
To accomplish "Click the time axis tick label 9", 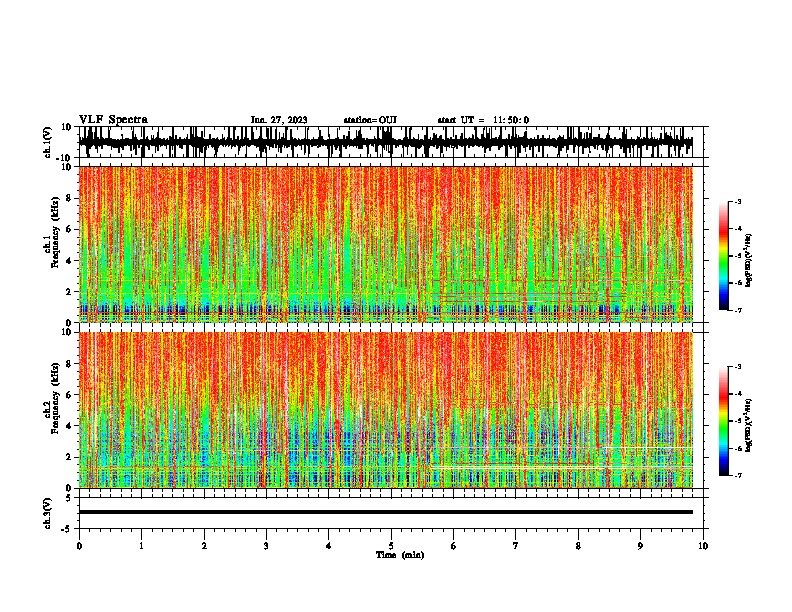I will click(x=640, y=546).
